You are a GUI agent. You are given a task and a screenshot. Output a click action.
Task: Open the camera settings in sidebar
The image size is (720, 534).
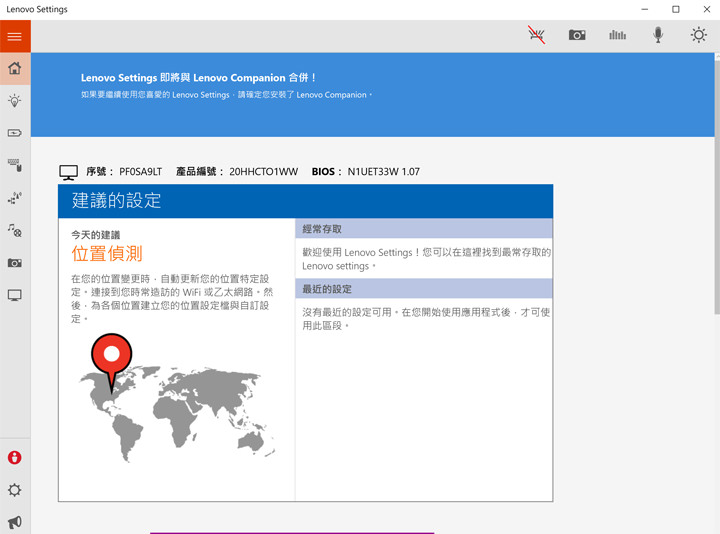pos(15,263)
